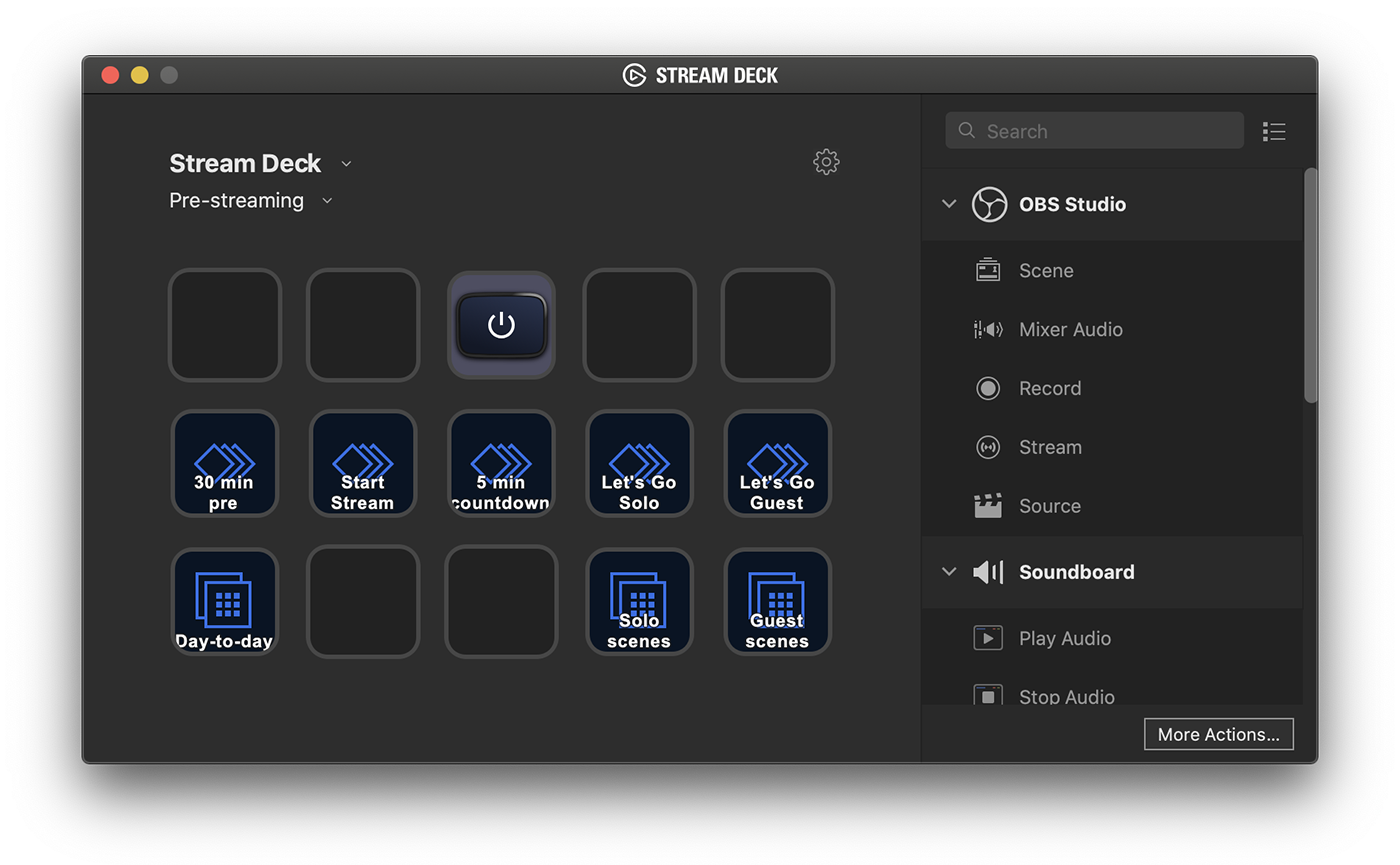Open the 'Day-to-day' folder key
Image resolution: width=1400 pixels, height=865 pixels.
click(x=224, y=601)
